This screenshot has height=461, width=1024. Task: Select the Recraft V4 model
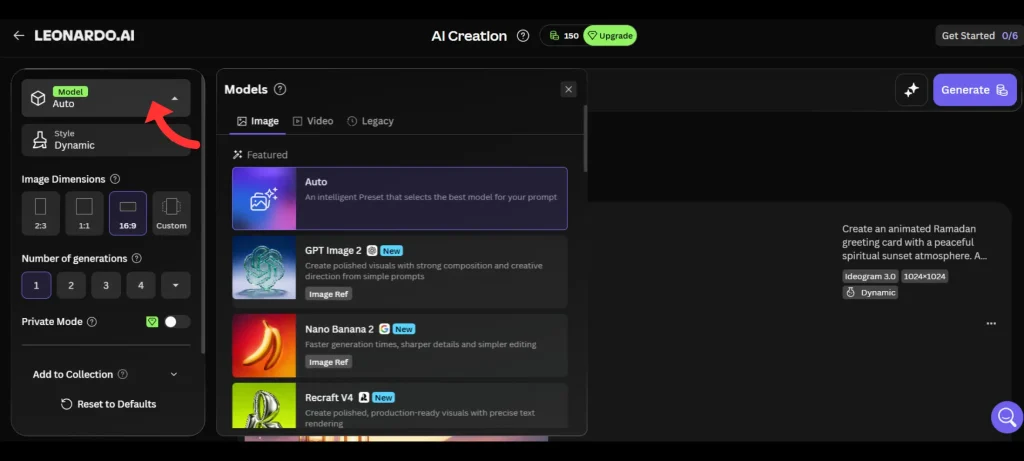(x=400, y=405)
